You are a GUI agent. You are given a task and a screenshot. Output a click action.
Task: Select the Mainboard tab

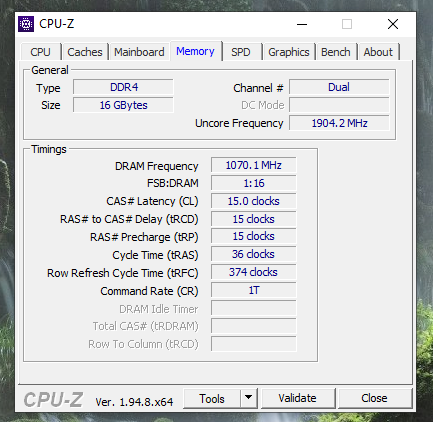tap(139, 52)
